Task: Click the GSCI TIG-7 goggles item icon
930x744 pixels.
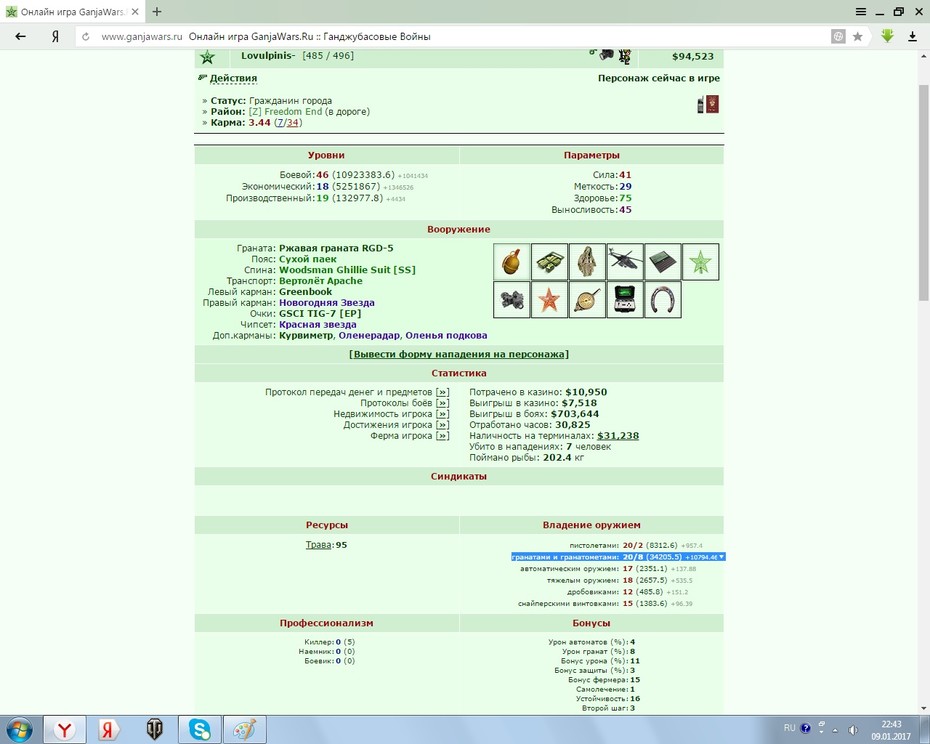Action: (511, 300)
